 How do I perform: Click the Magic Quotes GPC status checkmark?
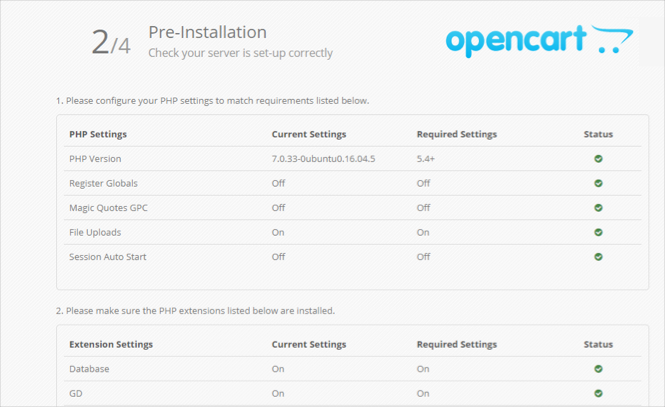coord(598,208)
